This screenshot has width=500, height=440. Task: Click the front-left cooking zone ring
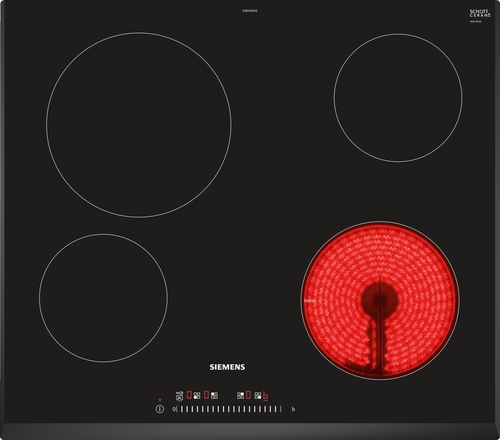click(103, 298)
